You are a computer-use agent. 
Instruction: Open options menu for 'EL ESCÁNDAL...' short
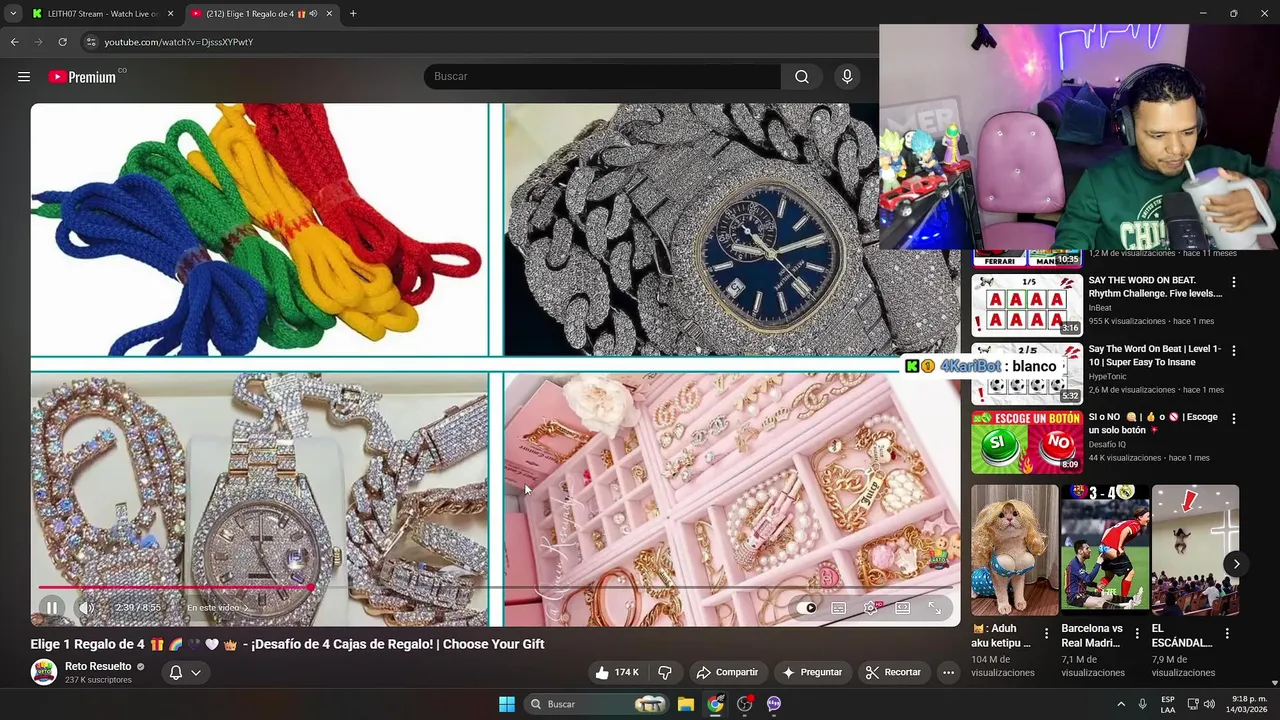coord(1227,633)
